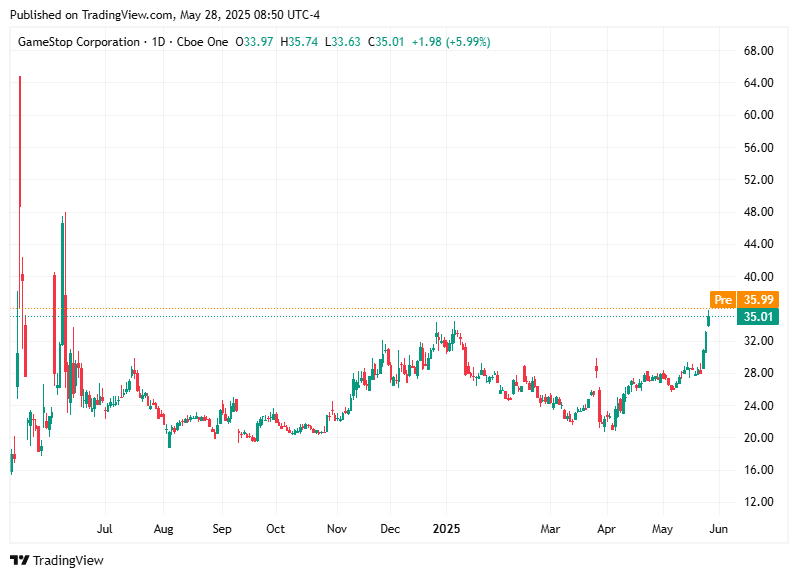Screen dimensions: 798x578
Task: Click the 40.00 price axis label
Action: point(758,277)
